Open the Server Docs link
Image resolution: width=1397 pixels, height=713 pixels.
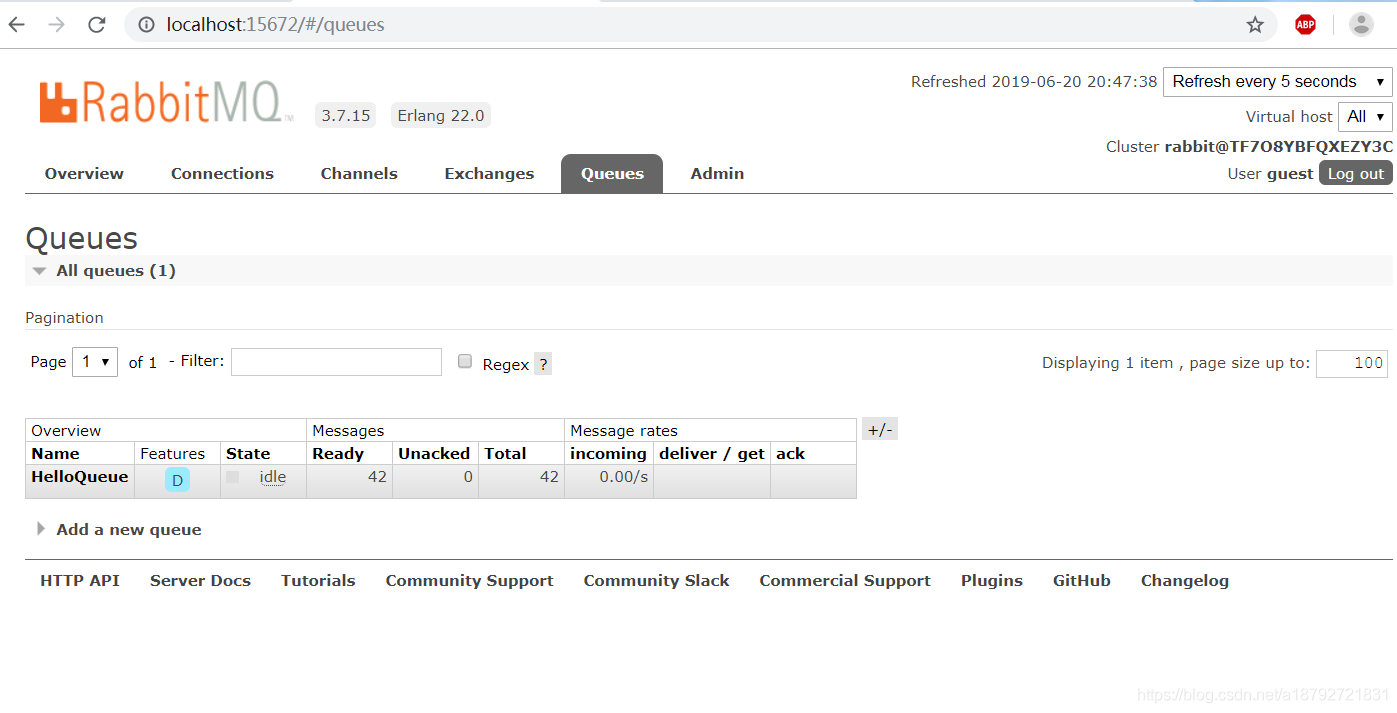(x=200, y=581)
